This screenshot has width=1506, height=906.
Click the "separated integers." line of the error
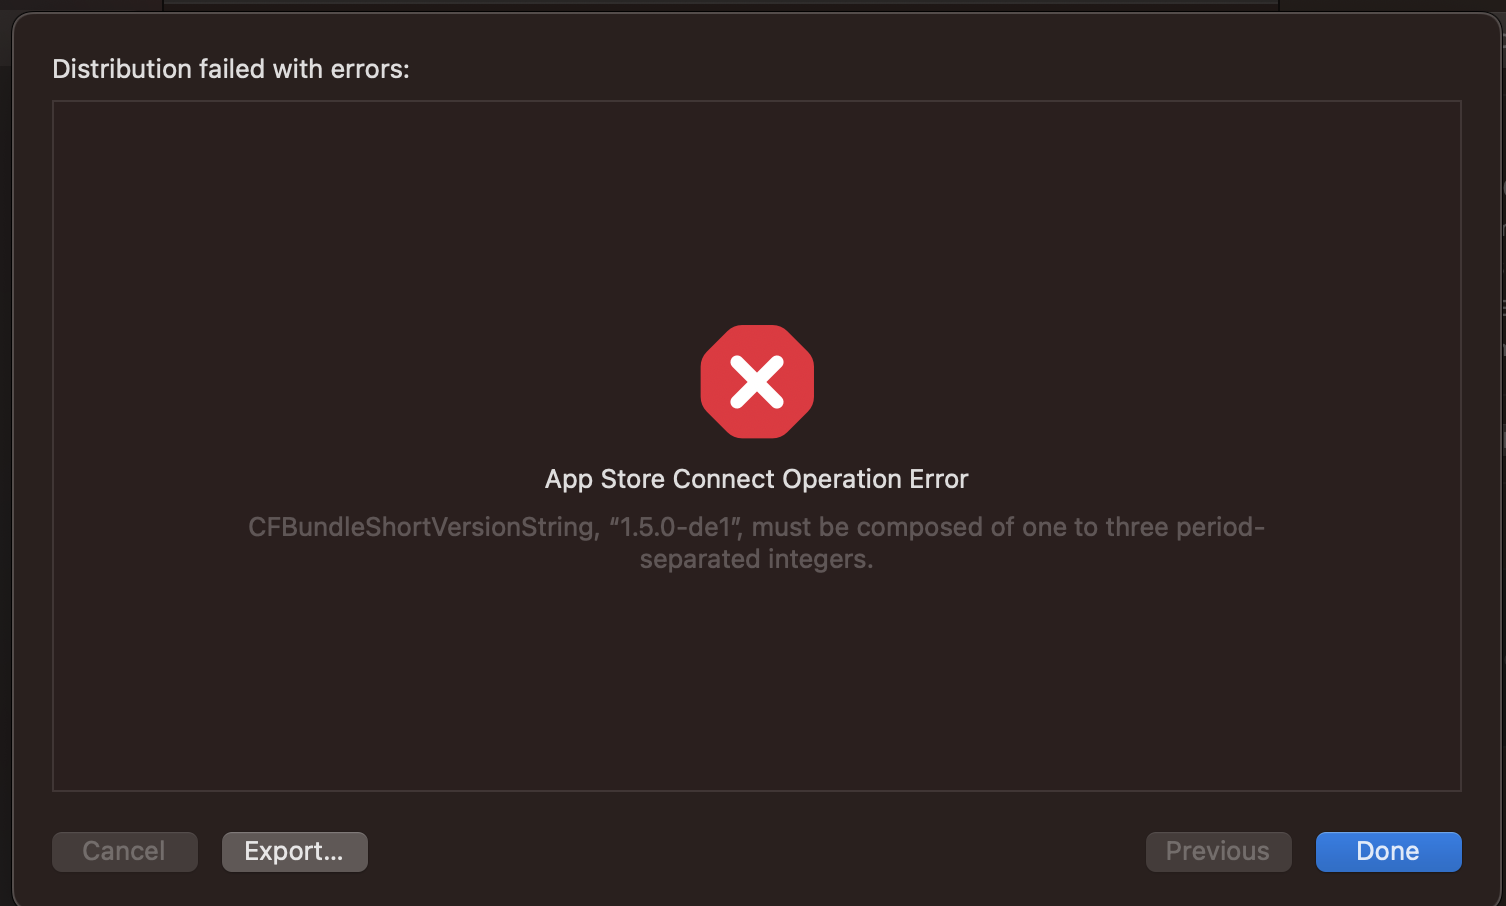pyautogui.click(x=756, y=559)
